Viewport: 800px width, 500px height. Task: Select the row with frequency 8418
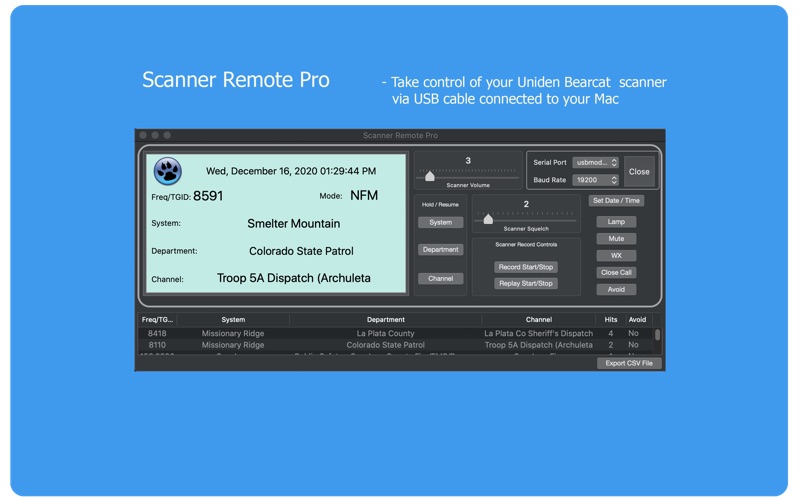pyautogui.click(x=395, y=333)
